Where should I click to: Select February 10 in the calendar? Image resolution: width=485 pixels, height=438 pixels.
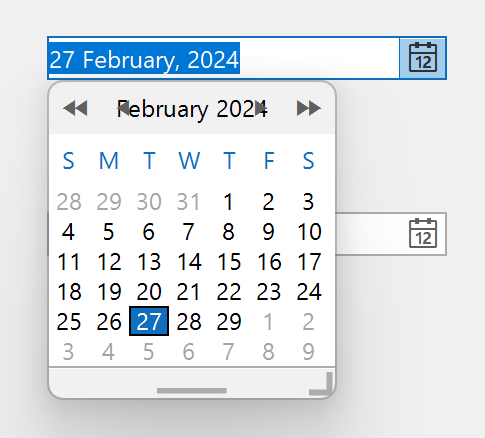tap(309, 232)
